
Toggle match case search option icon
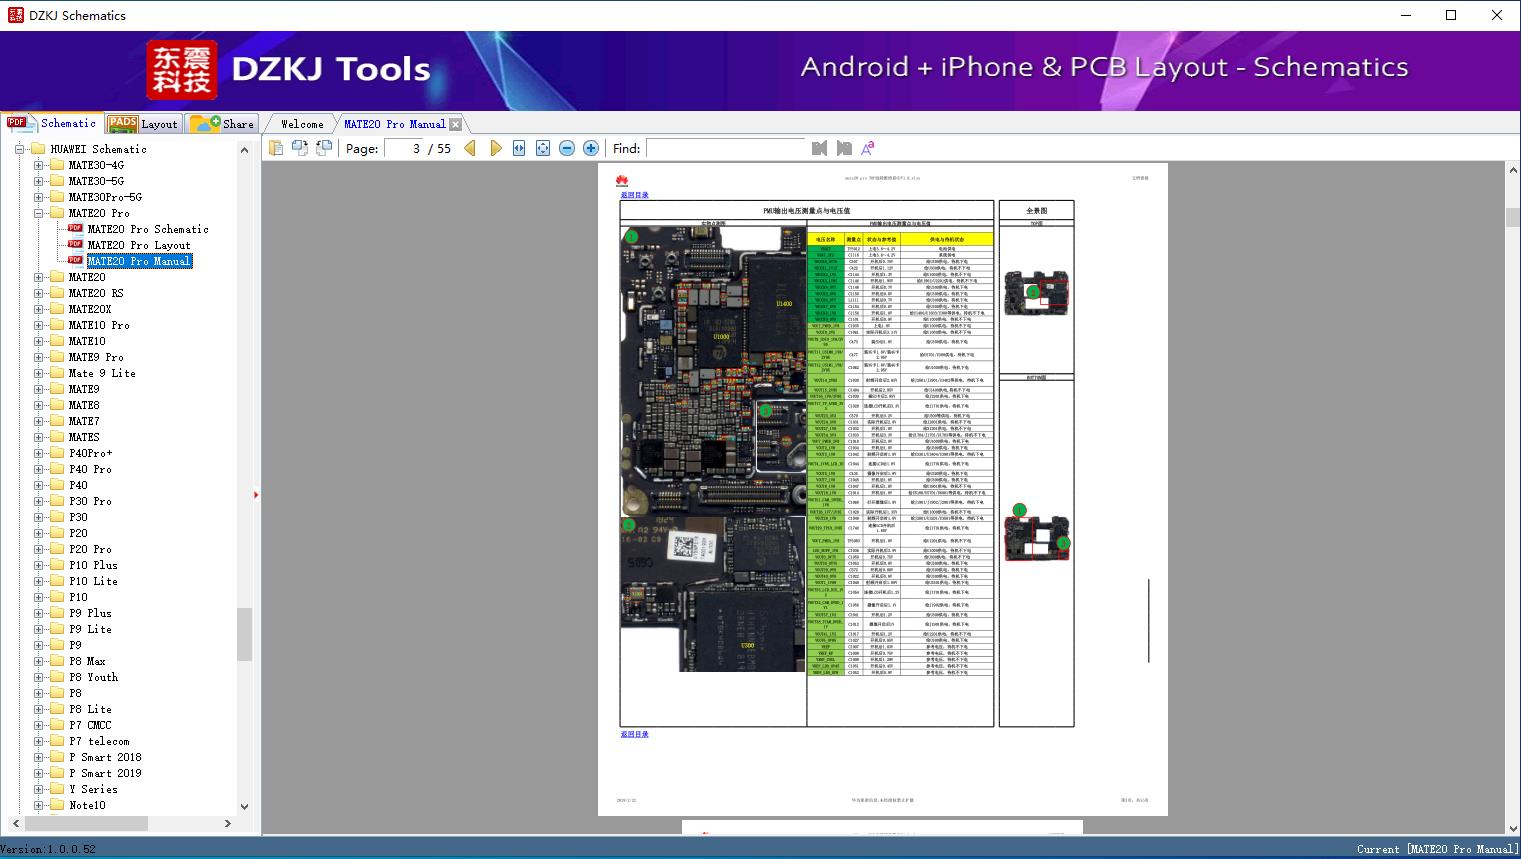(867, 148)
